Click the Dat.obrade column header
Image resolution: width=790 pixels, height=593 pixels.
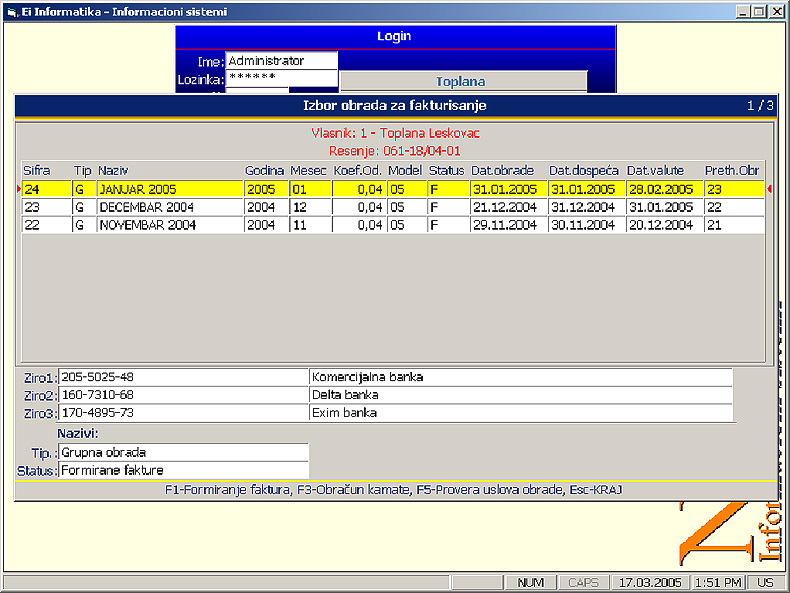502,171
